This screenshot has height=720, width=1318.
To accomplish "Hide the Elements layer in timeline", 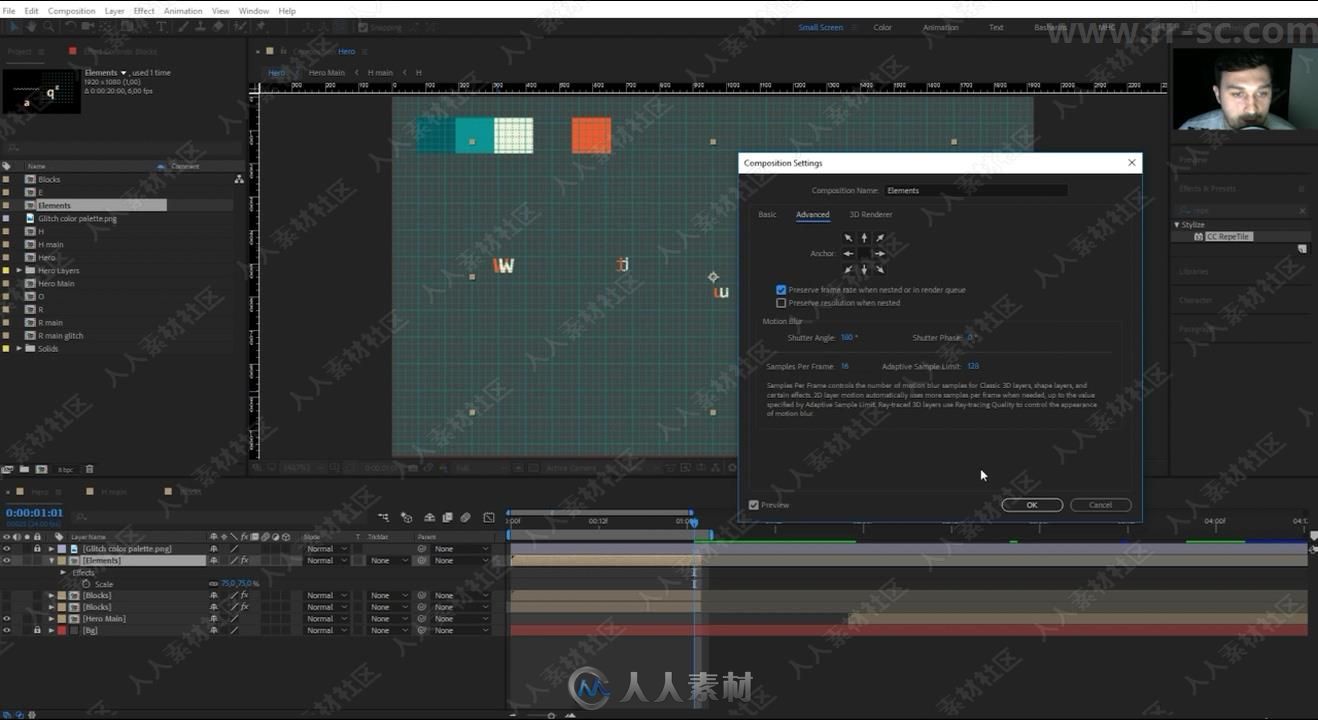I will 7,561.
